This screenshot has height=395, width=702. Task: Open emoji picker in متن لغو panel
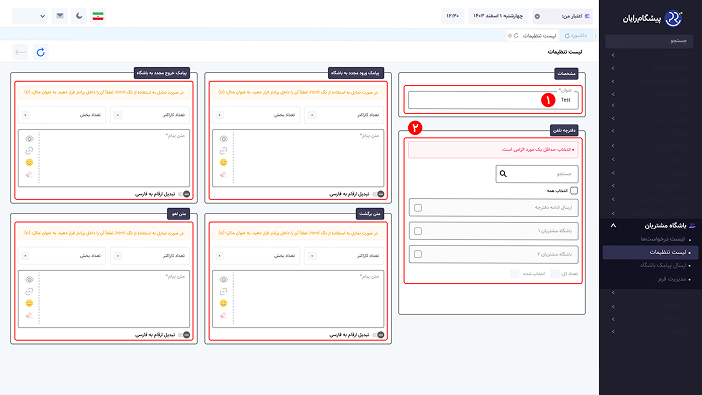pos(30,303)
